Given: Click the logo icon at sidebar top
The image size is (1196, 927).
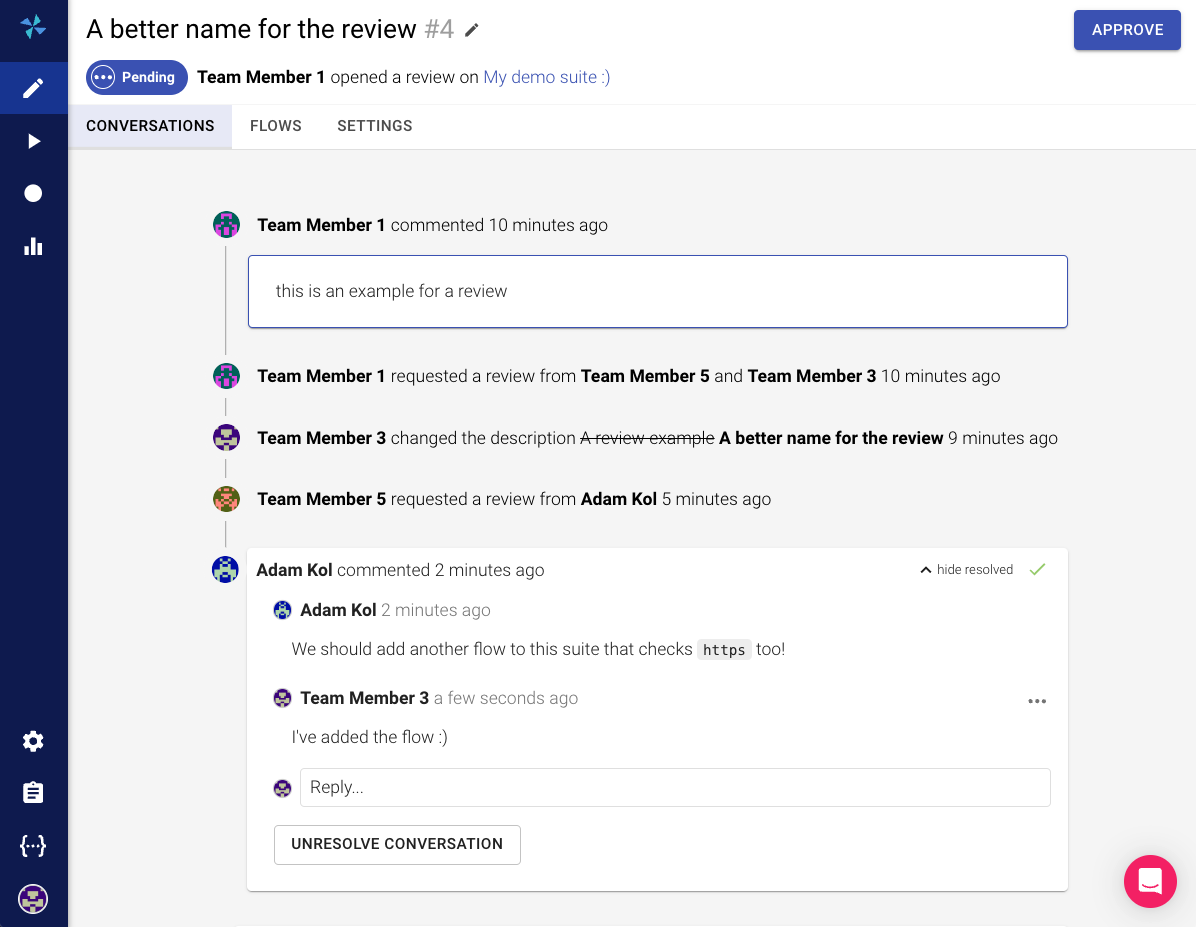Looking at the screenshot, I should pos(33,27).
